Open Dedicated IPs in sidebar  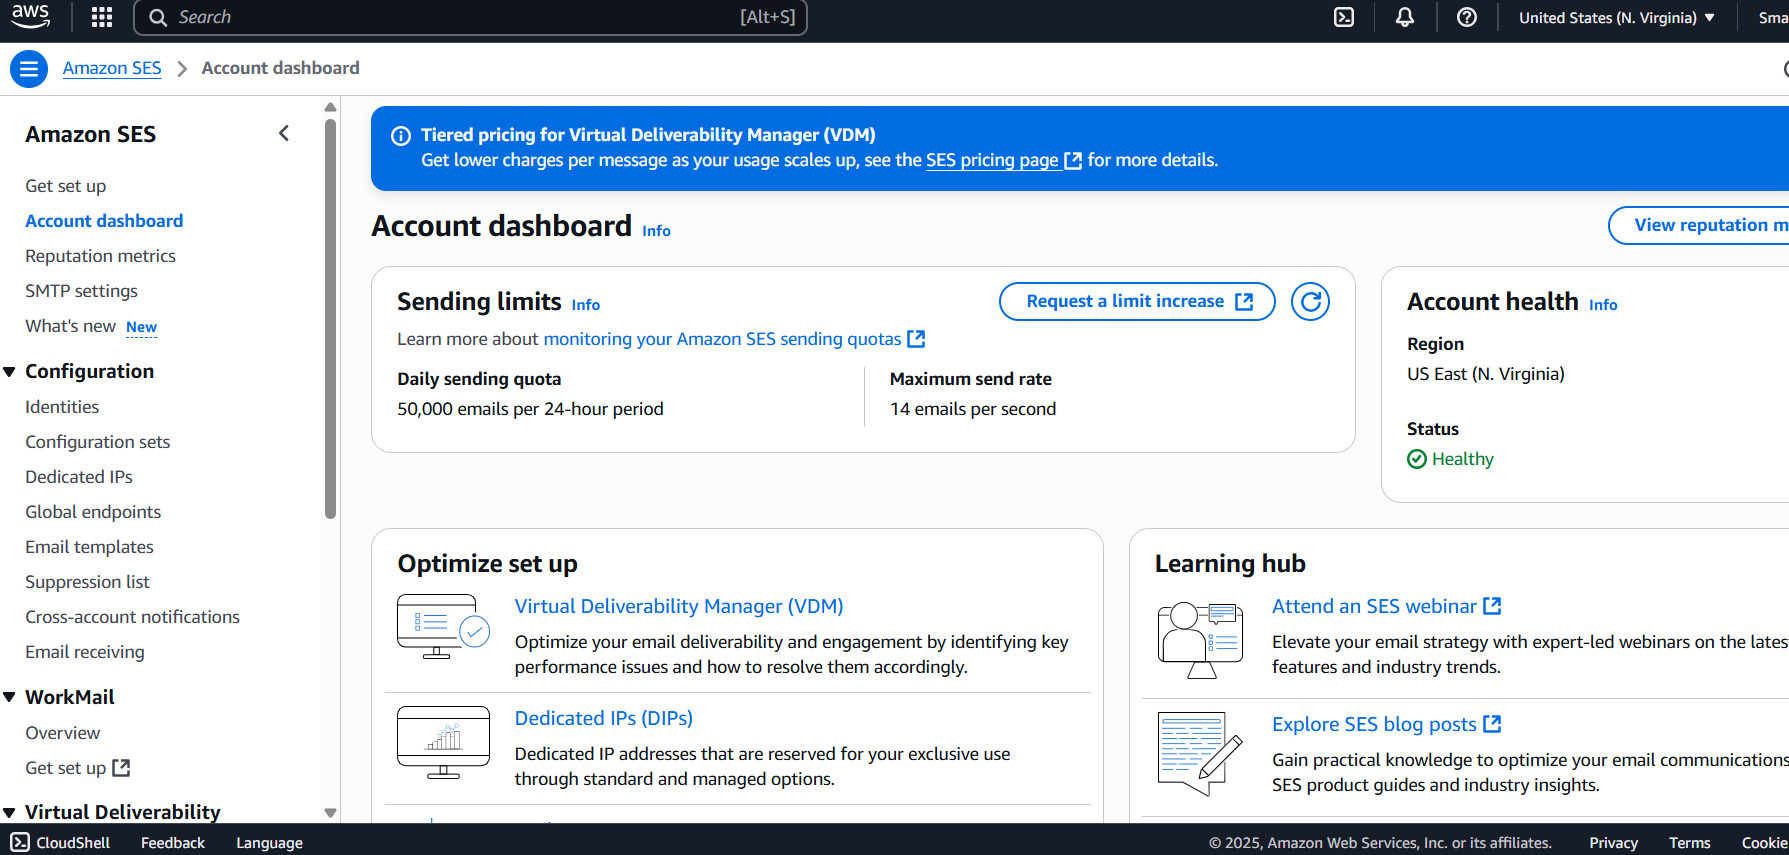pos(78,477)
